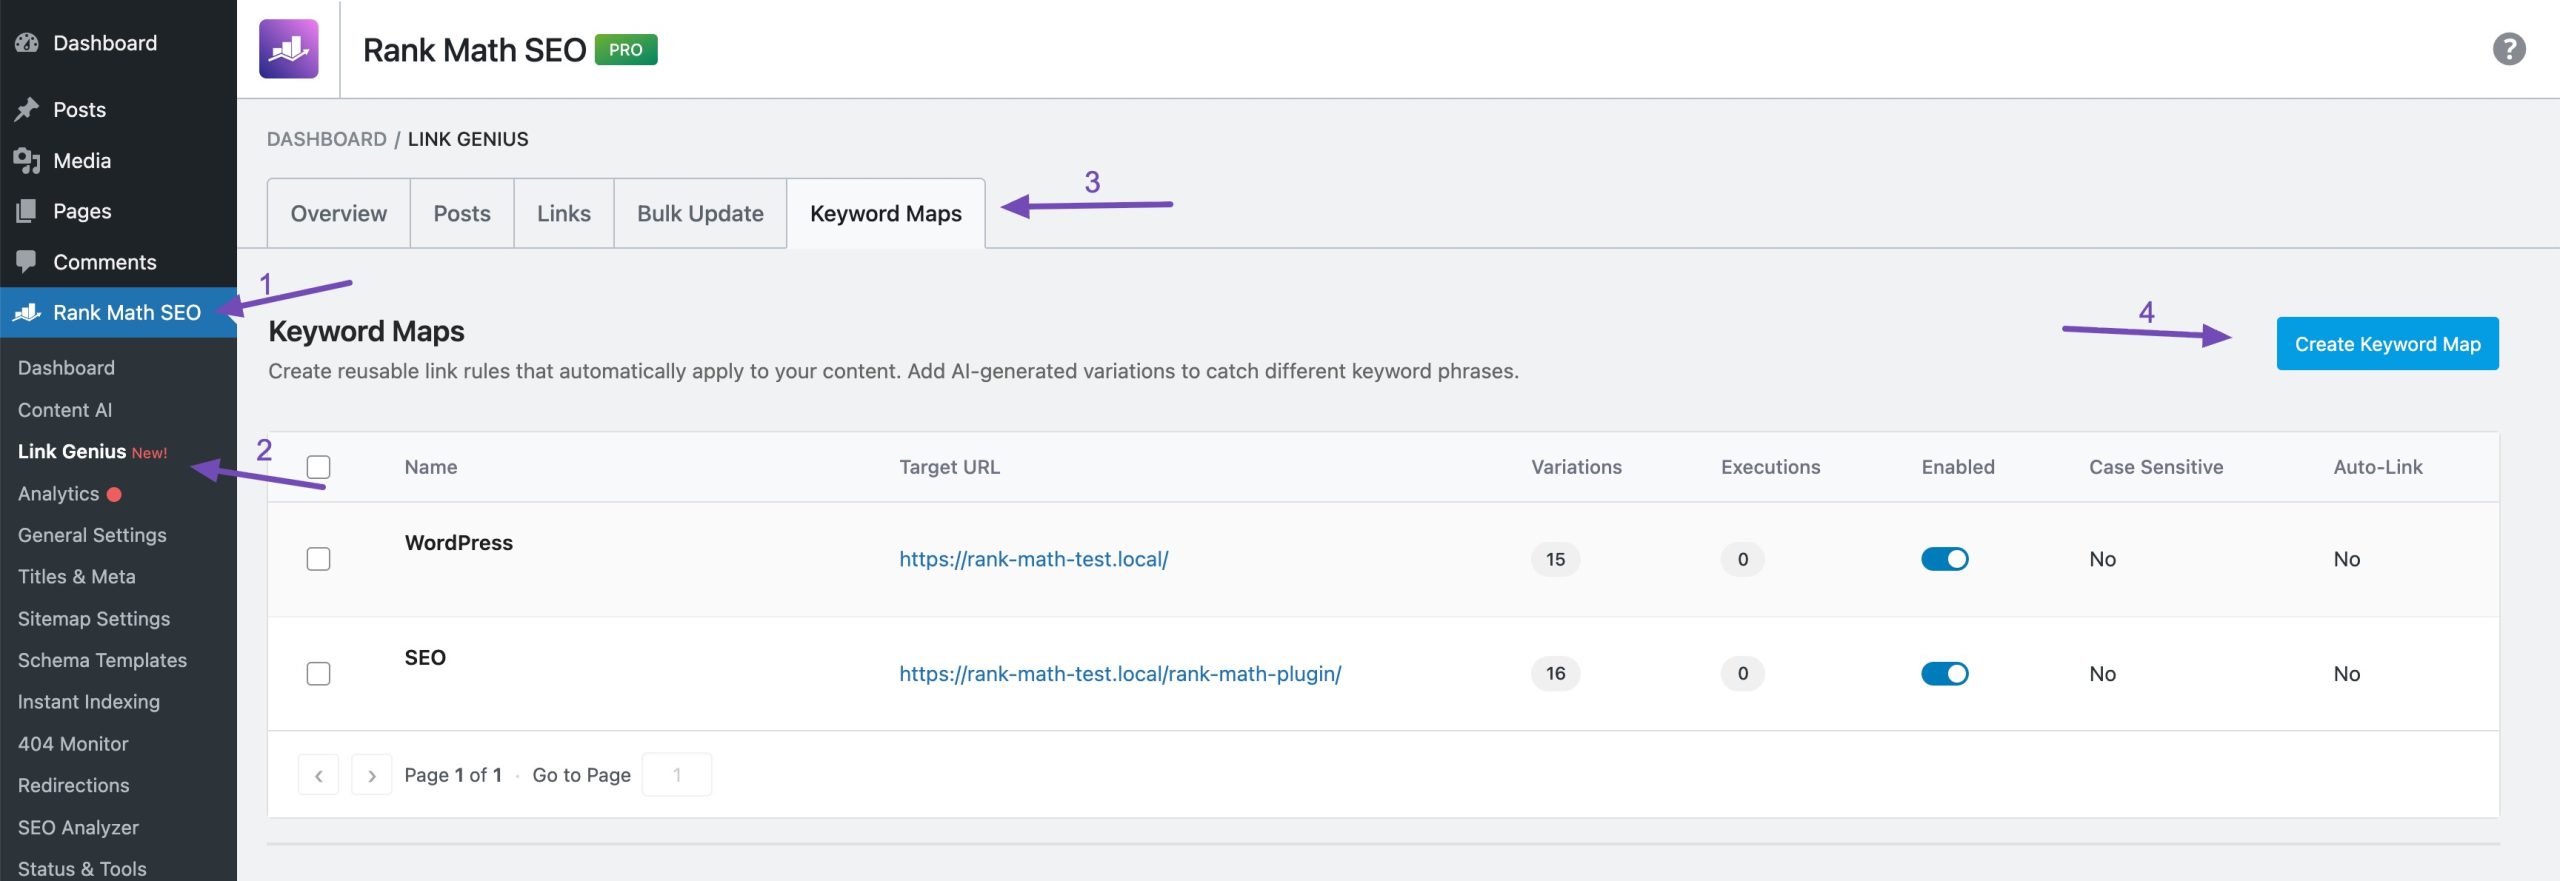Tick the SEO keyword map checkbox
The image size is (2560, 881).
318,674
